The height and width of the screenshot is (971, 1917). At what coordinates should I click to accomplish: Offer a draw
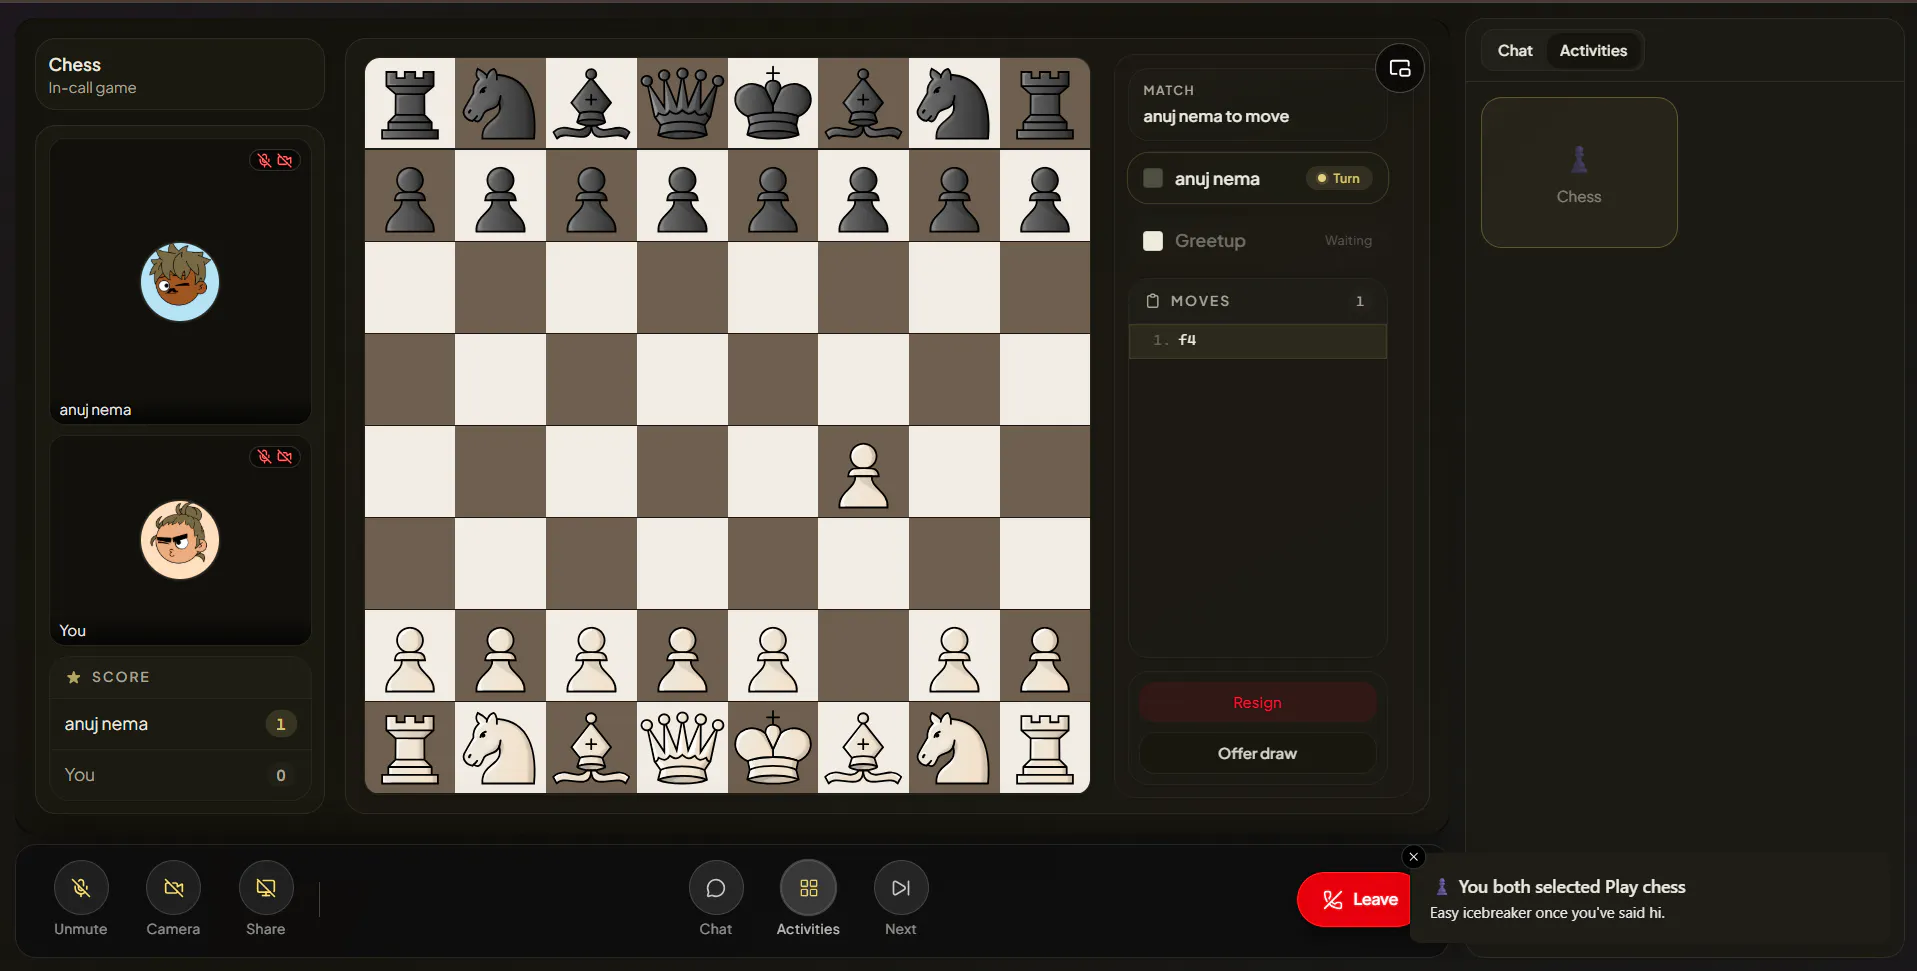click(x=1257, y=754)
